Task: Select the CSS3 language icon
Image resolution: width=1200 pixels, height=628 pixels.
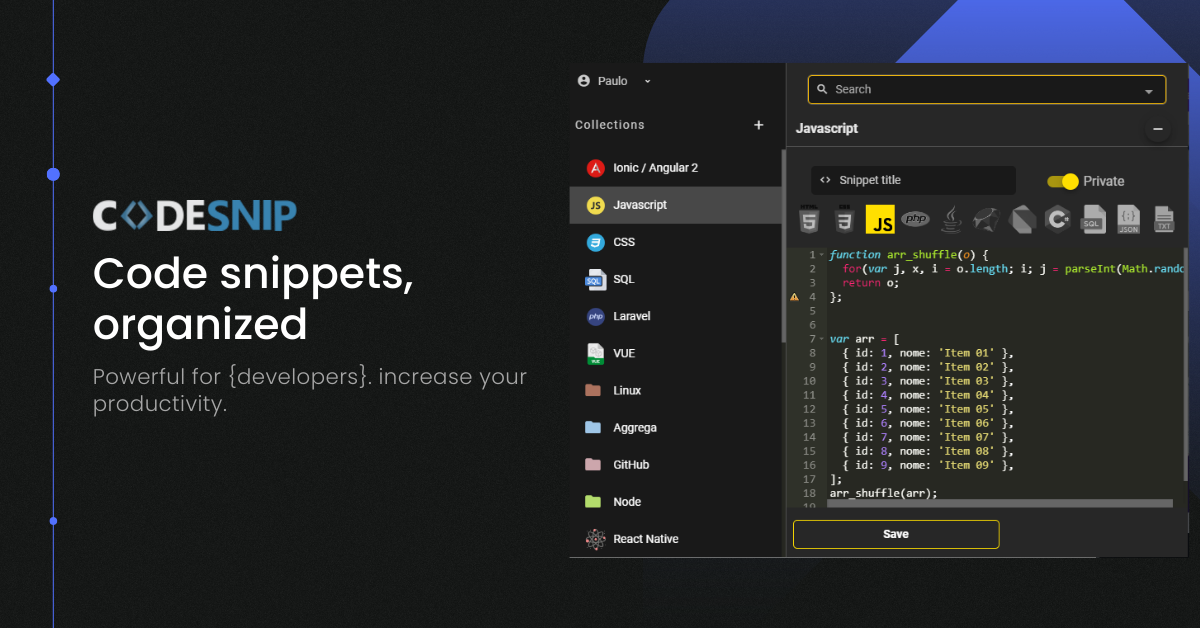Action: [x=845, y=219]
